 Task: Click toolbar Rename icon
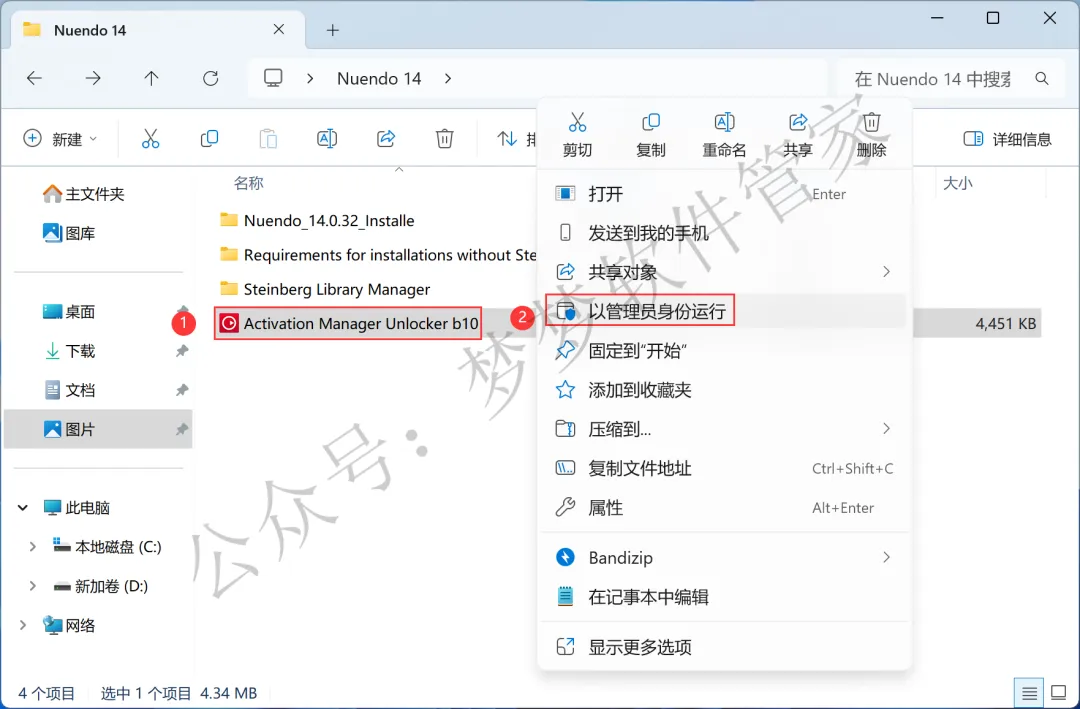coord(326,138)
